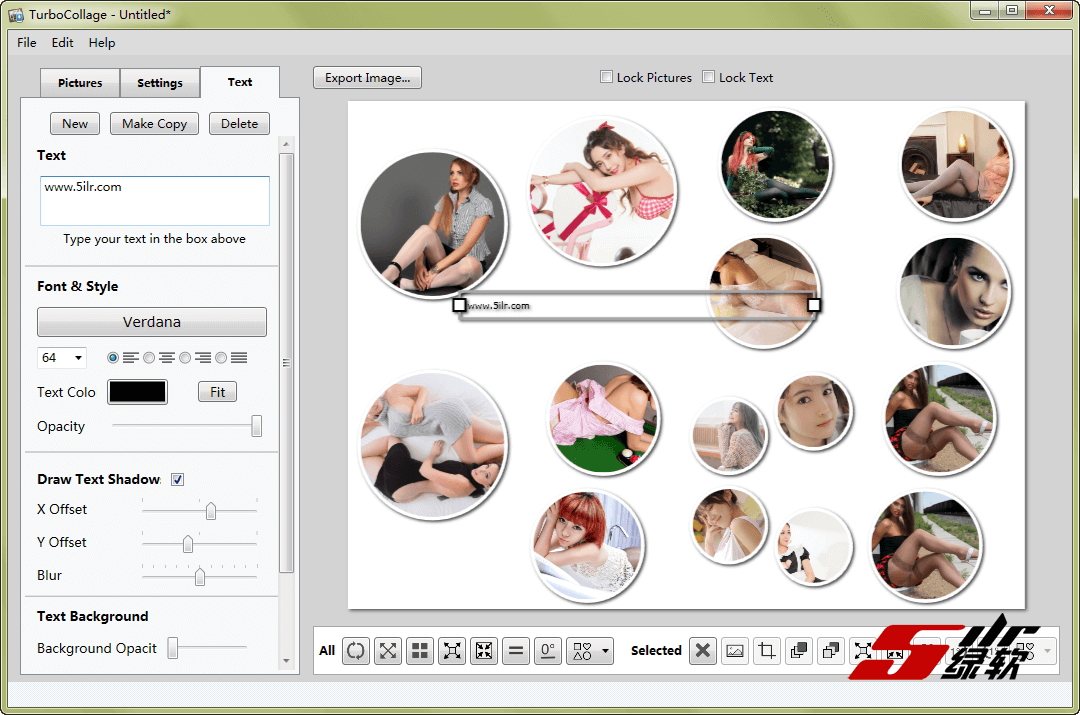Switch to the Pictures tab
The width and height of the screenshot is (1080, 715).
[80, 83]
